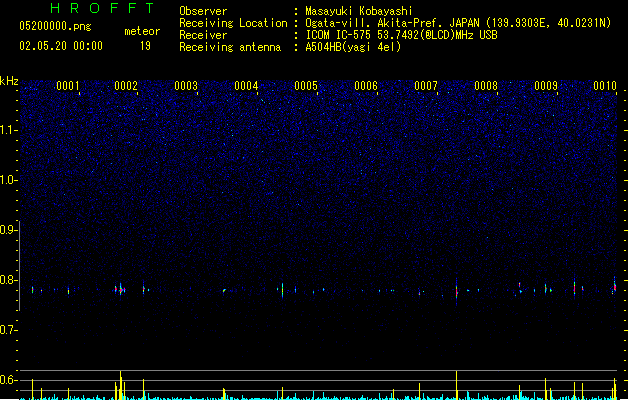
Task: Click the 0006 minute time marker
Action: pos(366,86)
